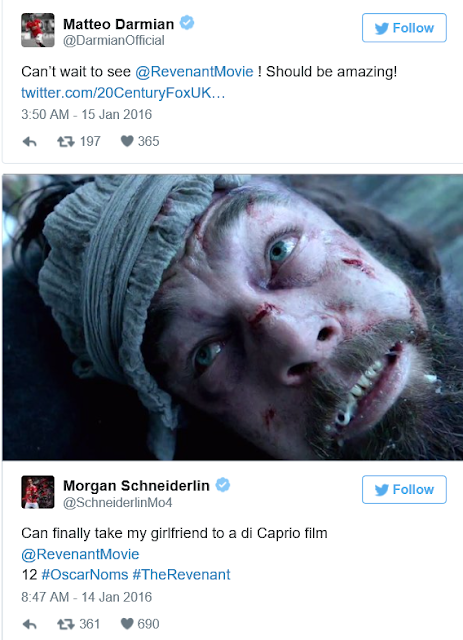463x640 pixels.
Task: Click the reply arrow on Schneiderlin's tweet
Action: tap(29, 624)
